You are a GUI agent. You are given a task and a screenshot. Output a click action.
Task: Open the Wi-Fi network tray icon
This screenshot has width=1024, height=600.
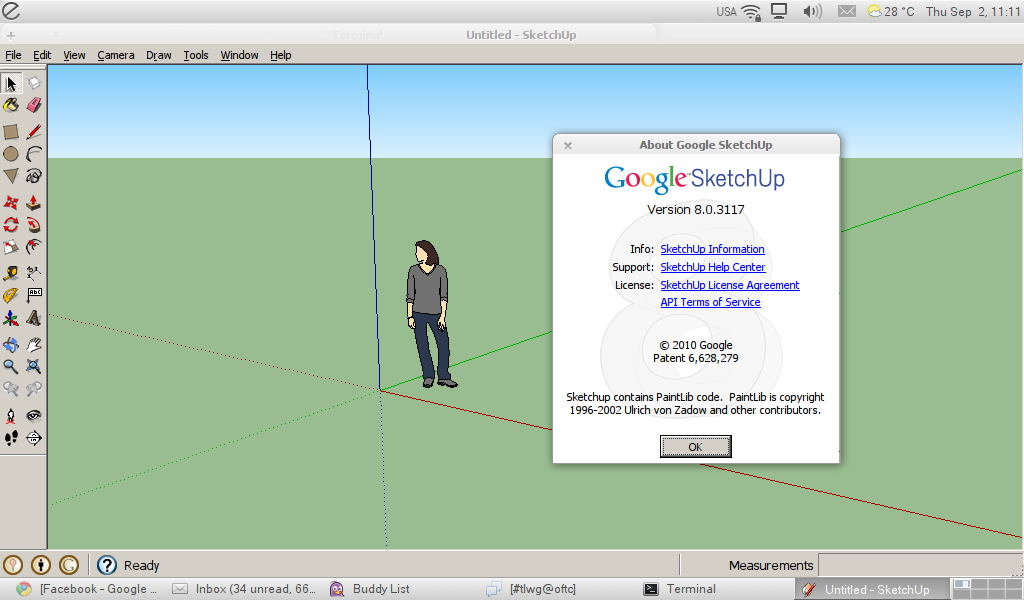tap(752, 12)
